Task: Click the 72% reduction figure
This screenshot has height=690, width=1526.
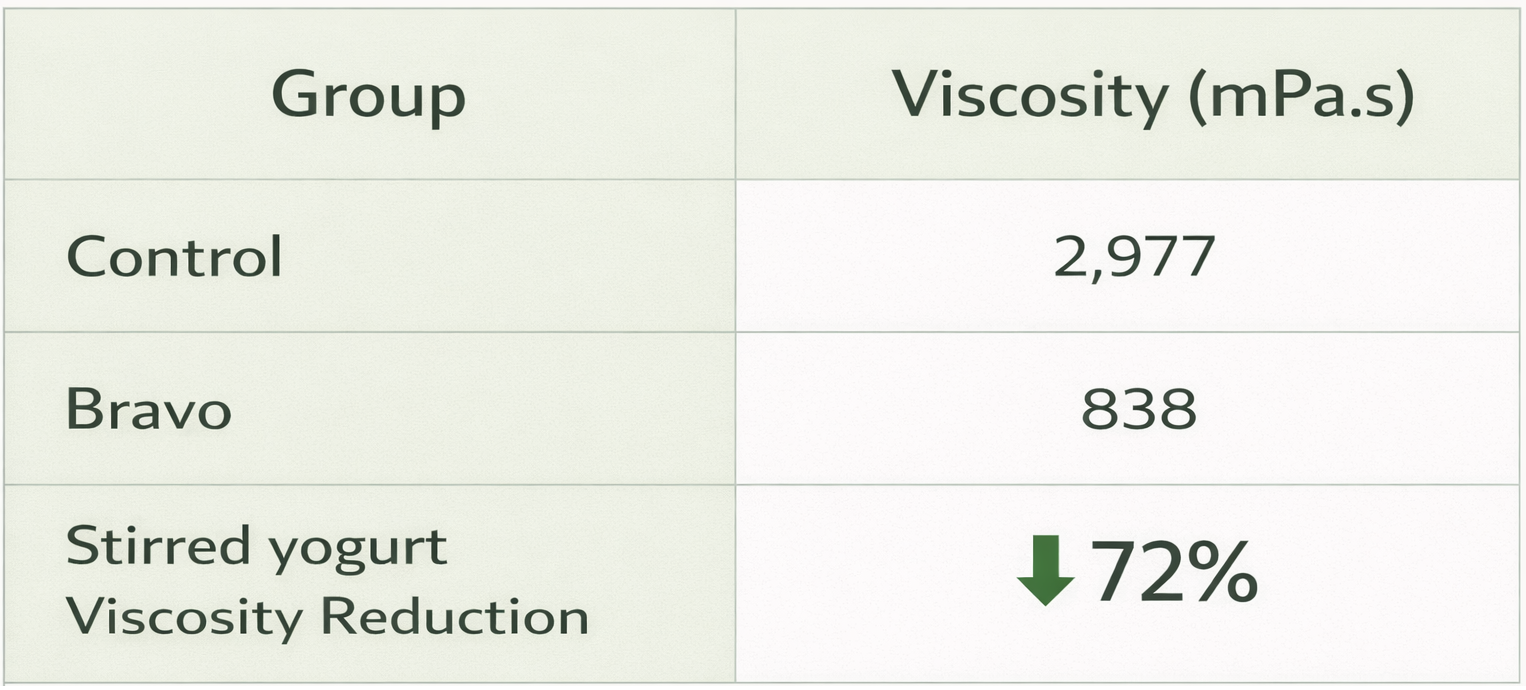Action: tap(1172, 573)
